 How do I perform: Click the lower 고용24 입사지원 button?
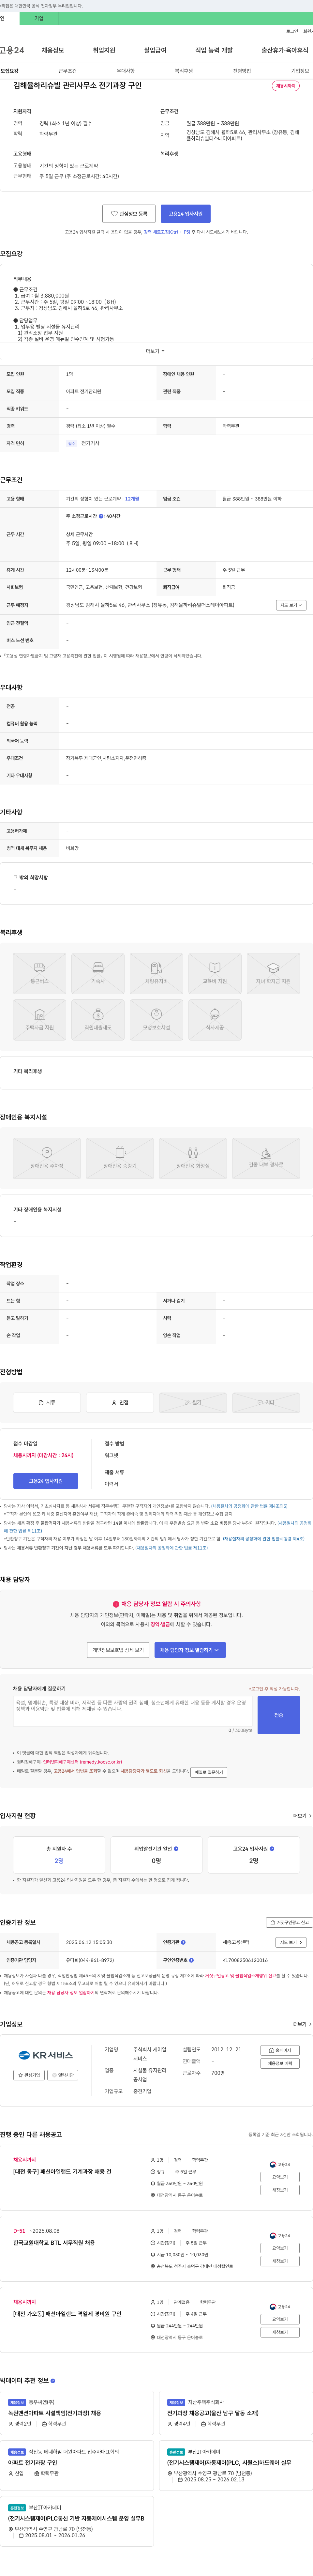click(46, 1481)
